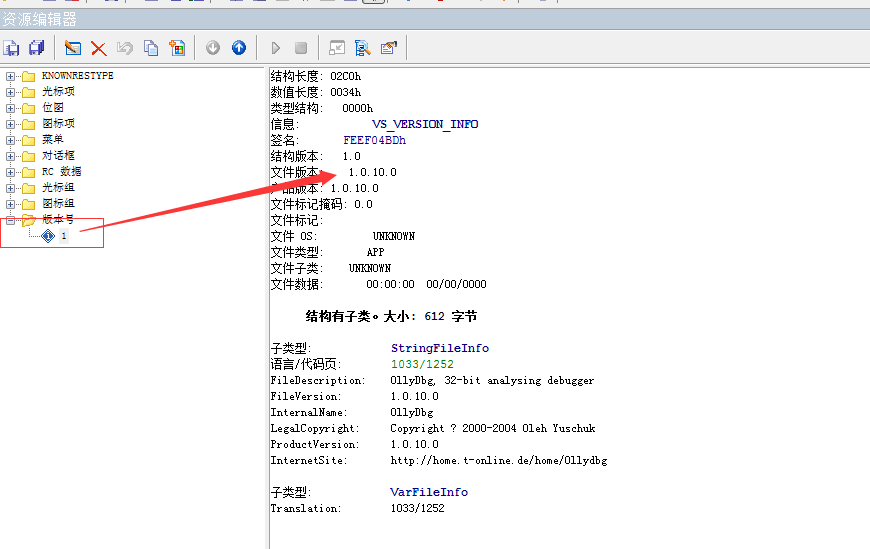
Task: Click the magnifier search resource icon
Action: [363, 48]
